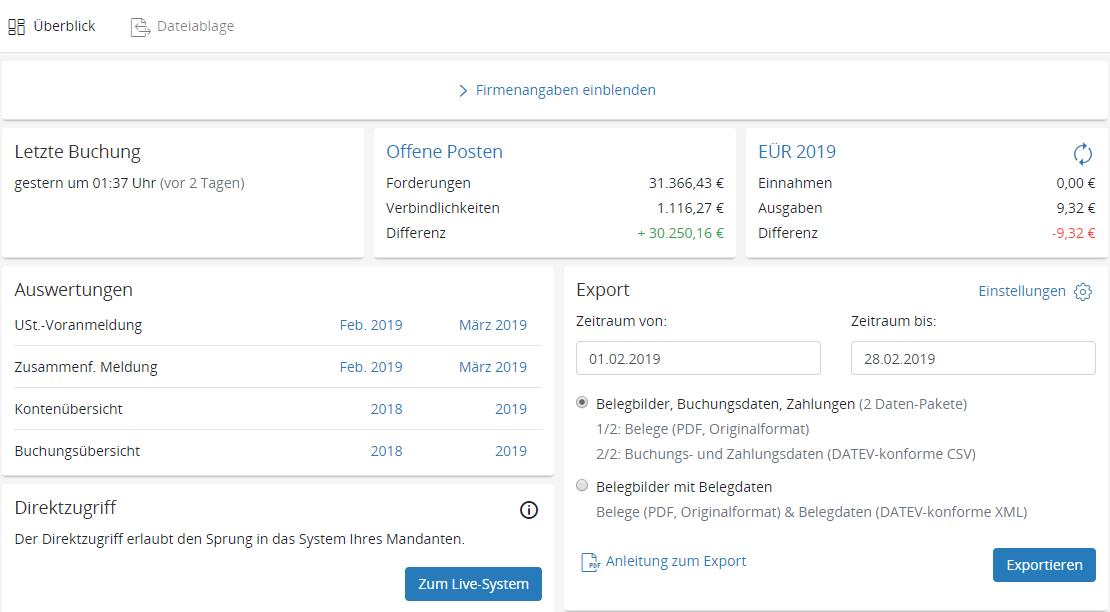Open Zusammenf. Meldung for März 2019
This screenshot has height=612, width=1110.
[492, 367]
